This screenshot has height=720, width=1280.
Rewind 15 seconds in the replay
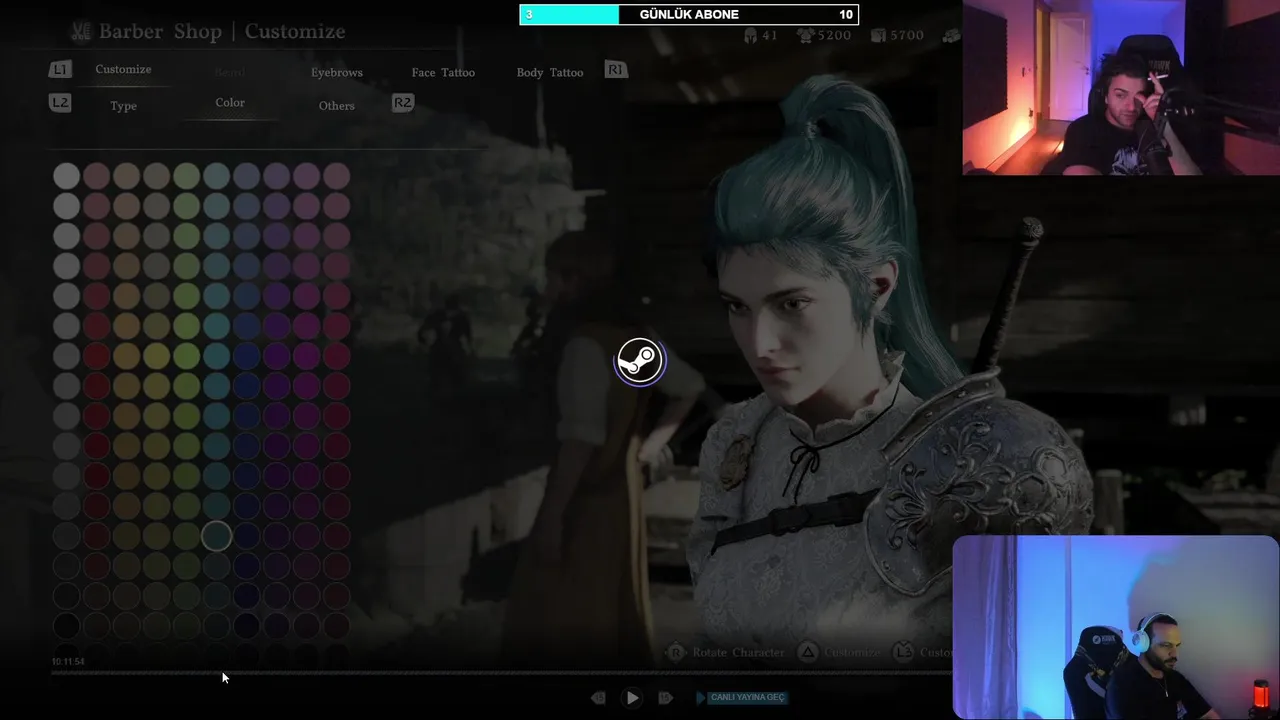[x=598, y=698]
